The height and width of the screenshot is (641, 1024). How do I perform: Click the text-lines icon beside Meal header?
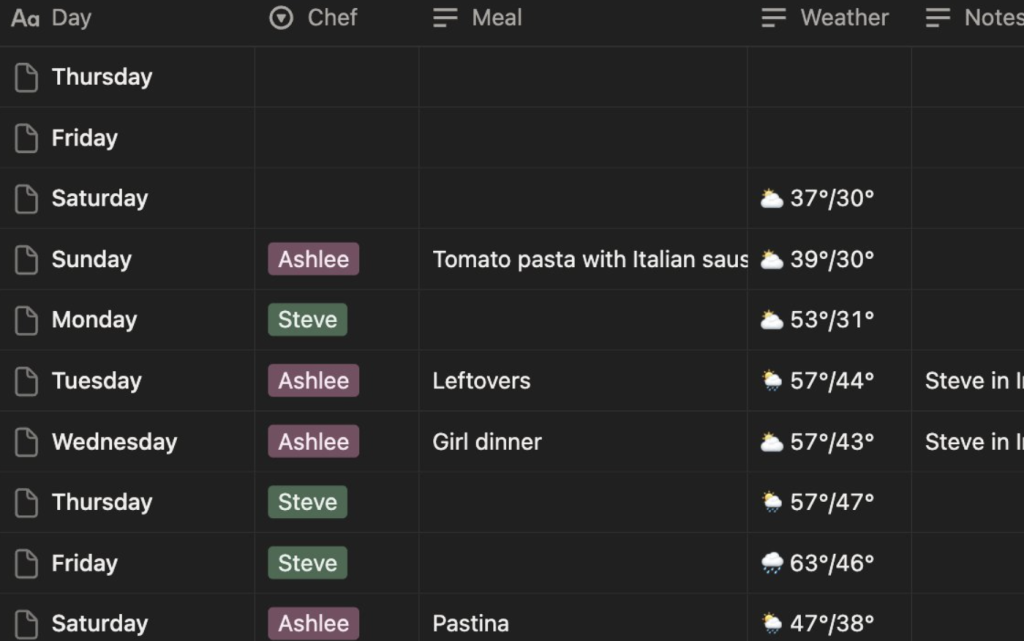pos(445,18)
